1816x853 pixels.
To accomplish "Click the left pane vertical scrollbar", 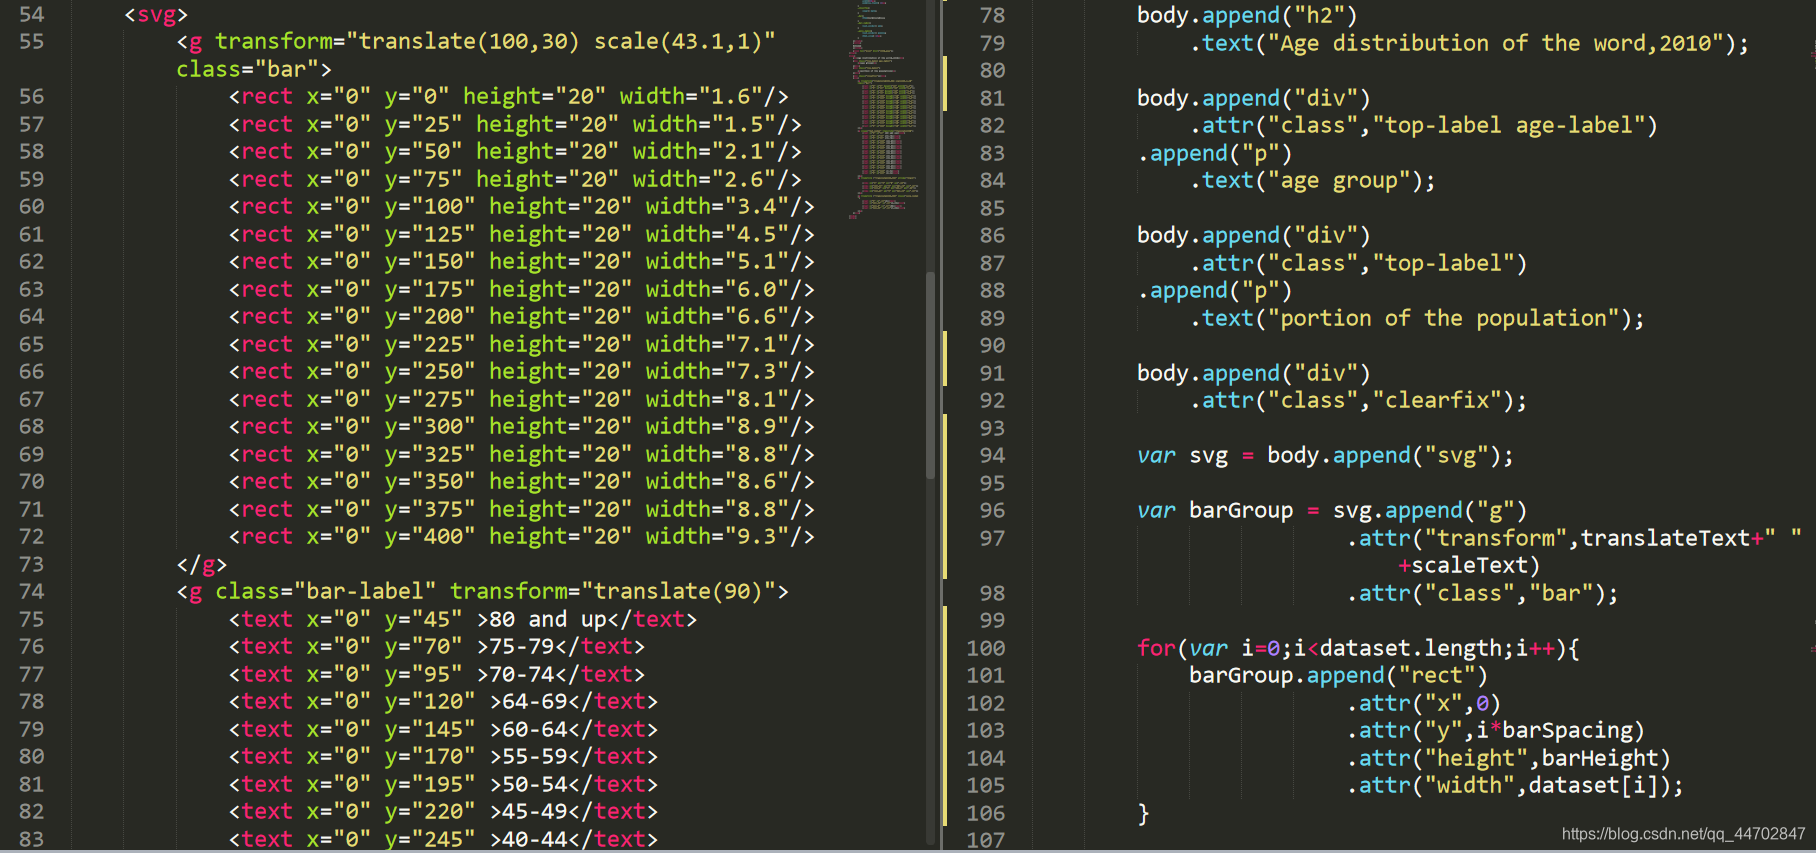I will [931, 375].
